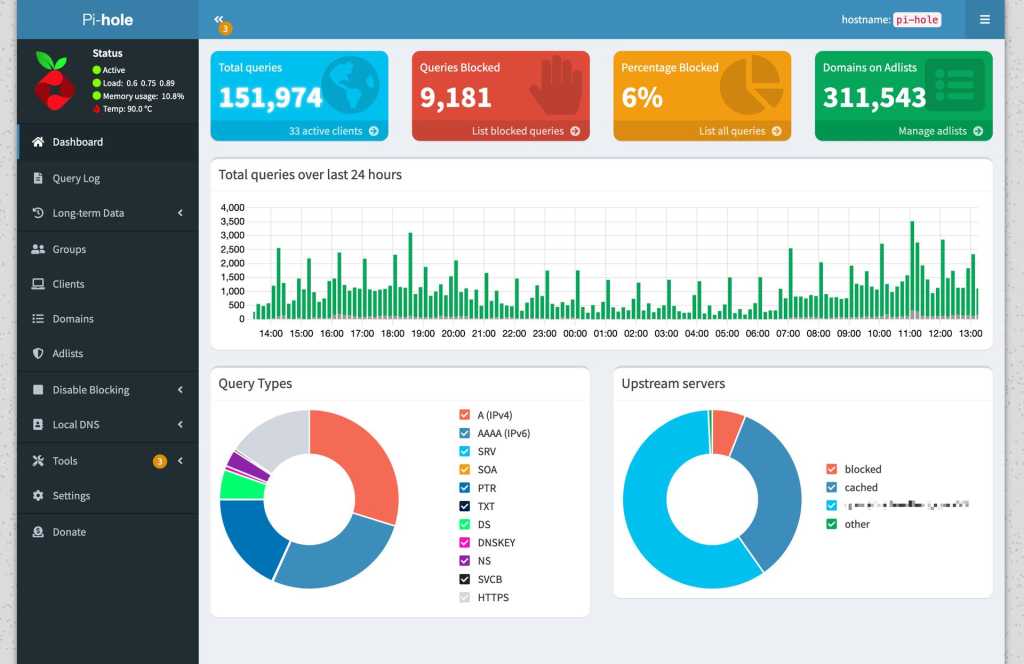Click the hamburger menu icon top right
Screen dimensions: 1024x664
coord(984,19)
